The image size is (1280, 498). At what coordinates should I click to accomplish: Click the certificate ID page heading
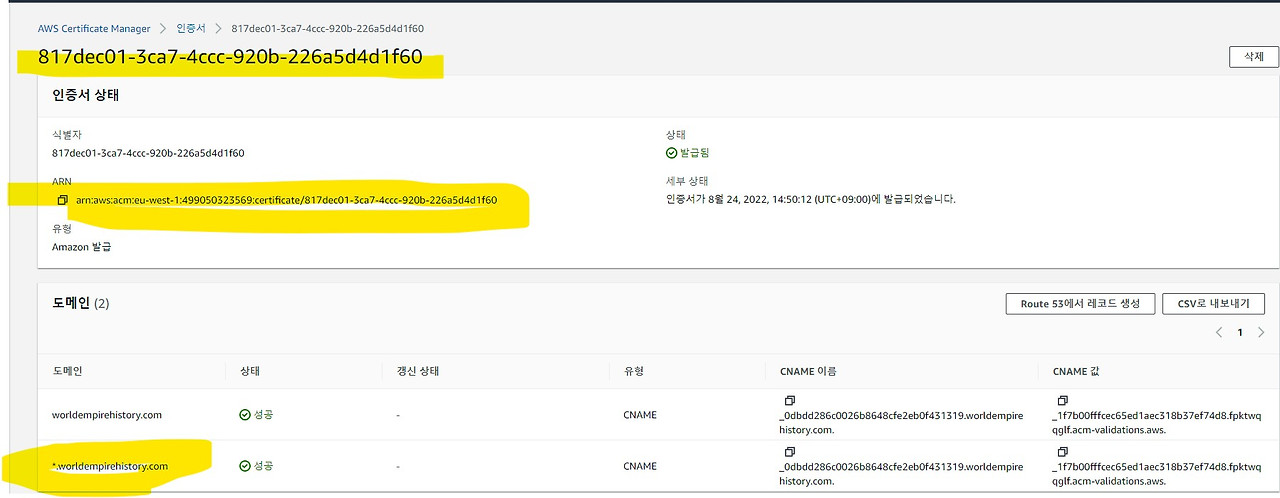(229, 58)
